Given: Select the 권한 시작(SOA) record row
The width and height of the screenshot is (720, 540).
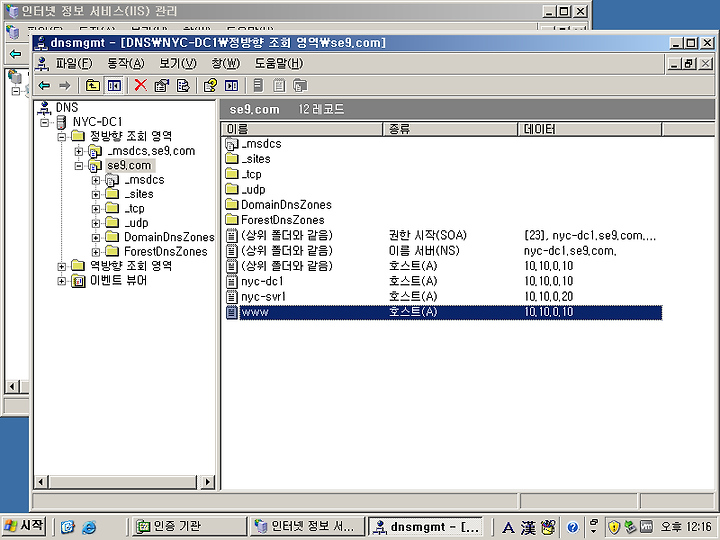Looking at the screenshot, I should (444, 236).
